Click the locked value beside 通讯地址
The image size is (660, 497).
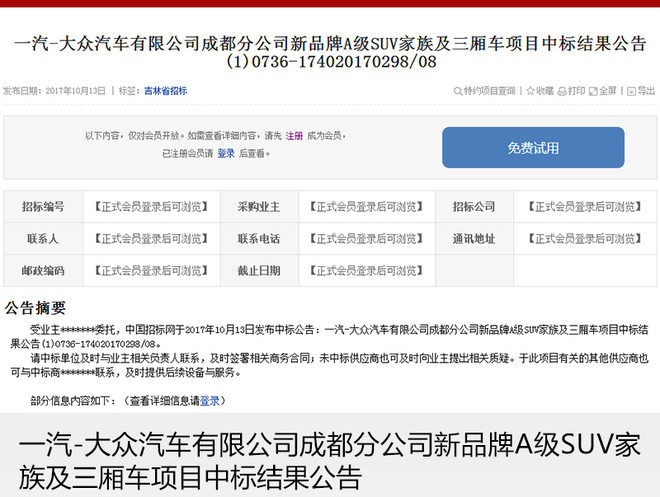(x=584, y=239)
